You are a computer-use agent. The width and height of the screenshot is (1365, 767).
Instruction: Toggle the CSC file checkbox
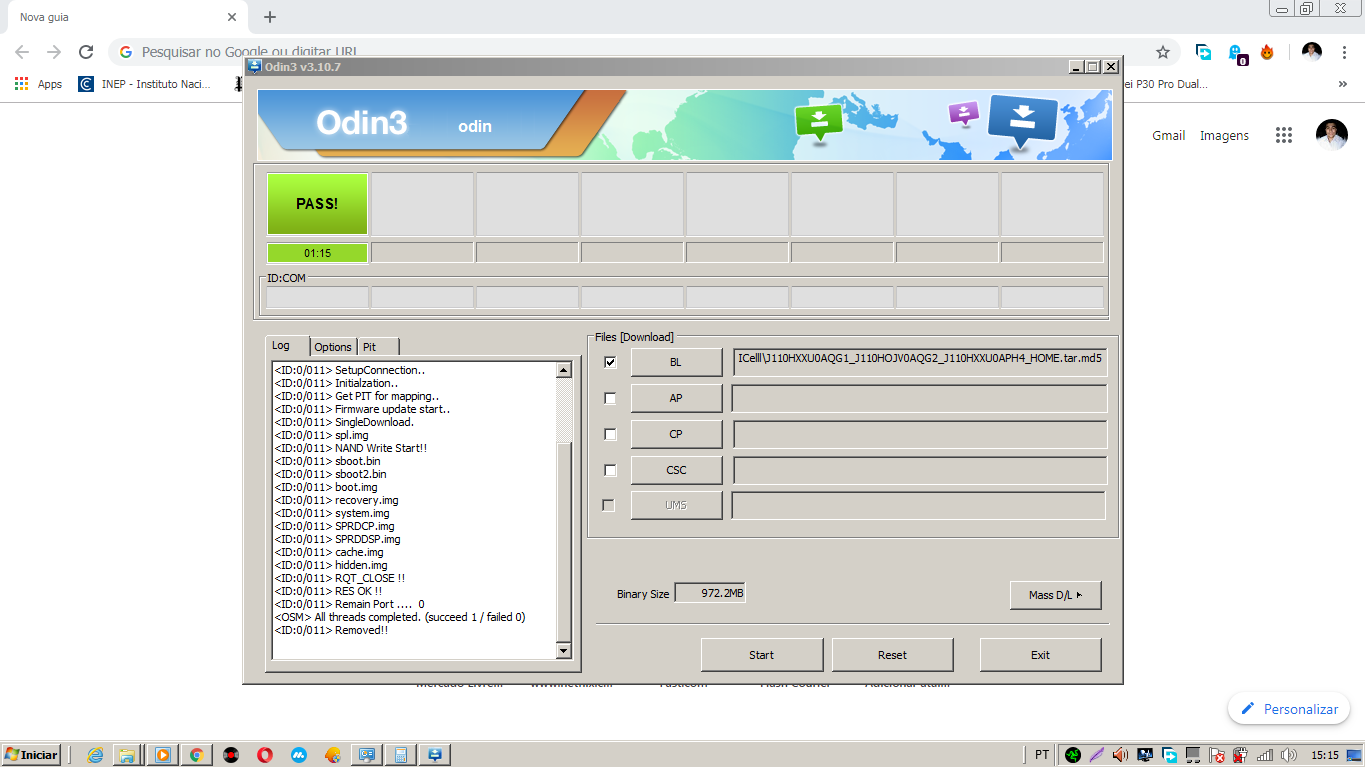[x=610, y=470]
